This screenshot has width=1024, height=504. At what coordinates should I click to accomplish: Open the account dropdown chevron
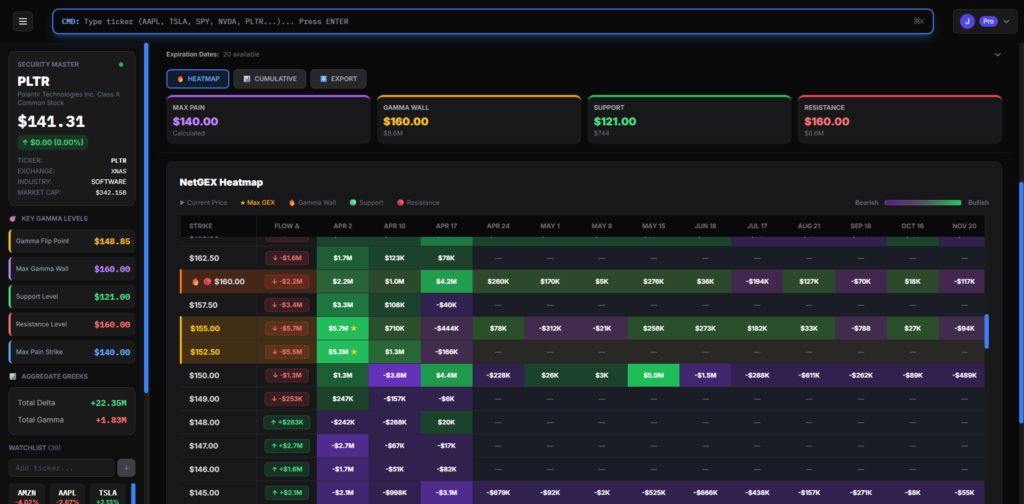tap(1006, 22)
